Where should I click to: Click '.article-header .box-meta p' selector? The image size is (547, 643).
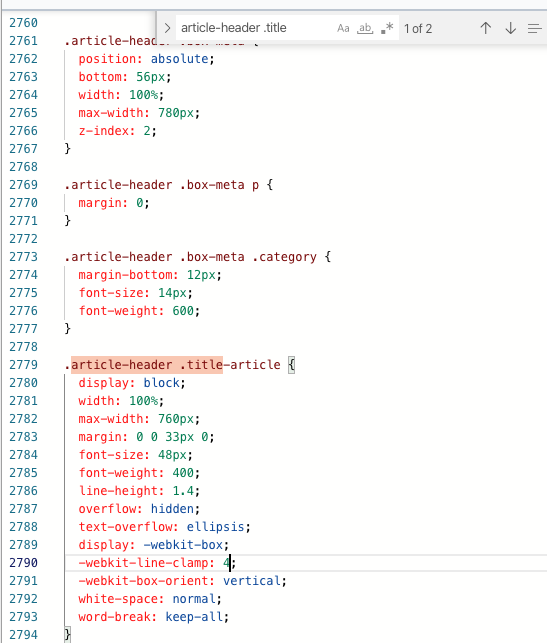(x=162, y=185)
